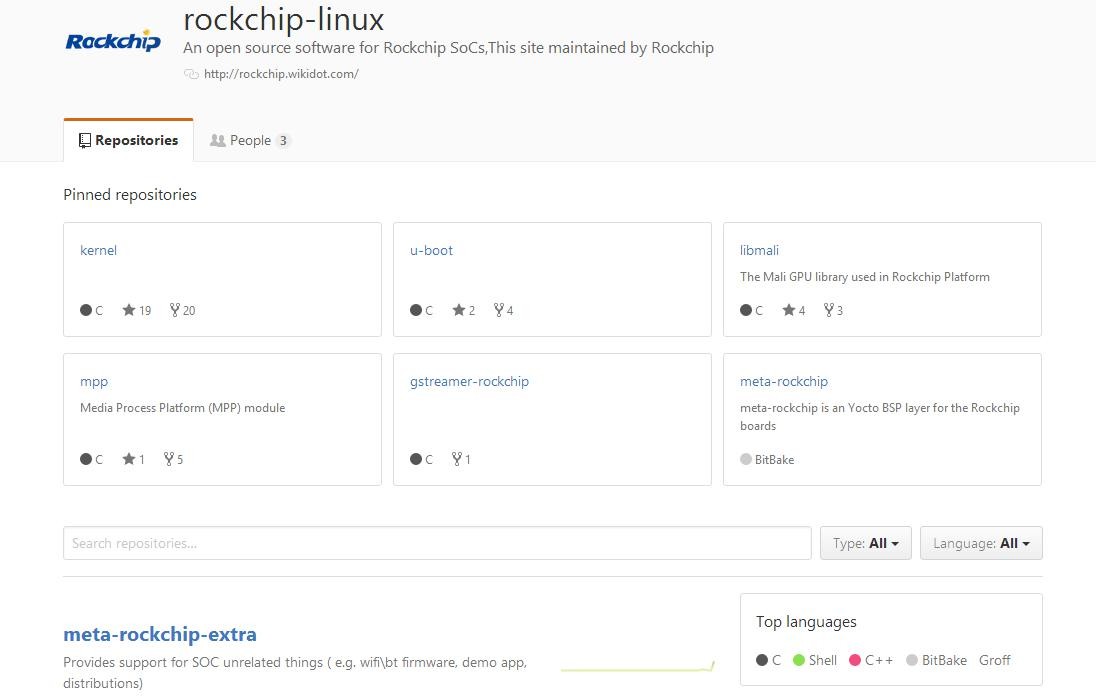The width and height of the screenshot is (1096, 698).
Task: Click the star icon on u-boot card
Action: point(458,310)
